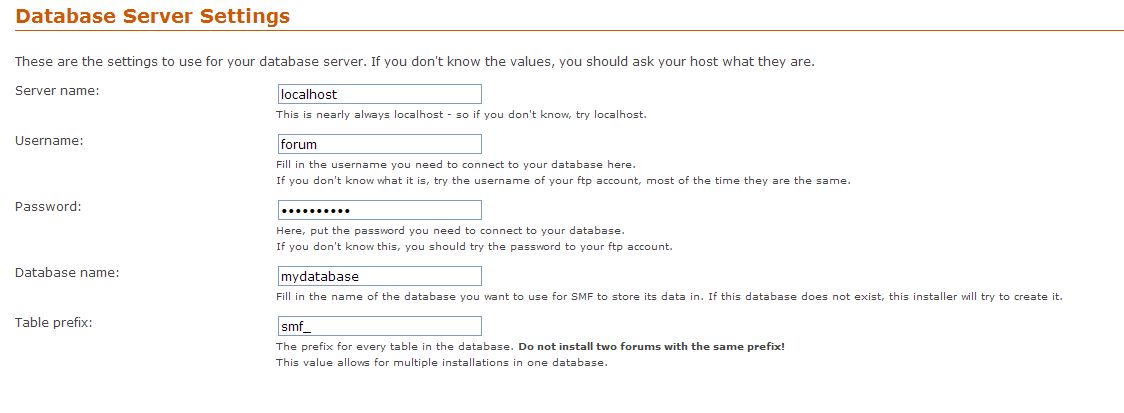Image resolution: width=1124 pixels, height=413 pixels.
Task: Select the "Password:" label
Action: click(x=48, y=206)
